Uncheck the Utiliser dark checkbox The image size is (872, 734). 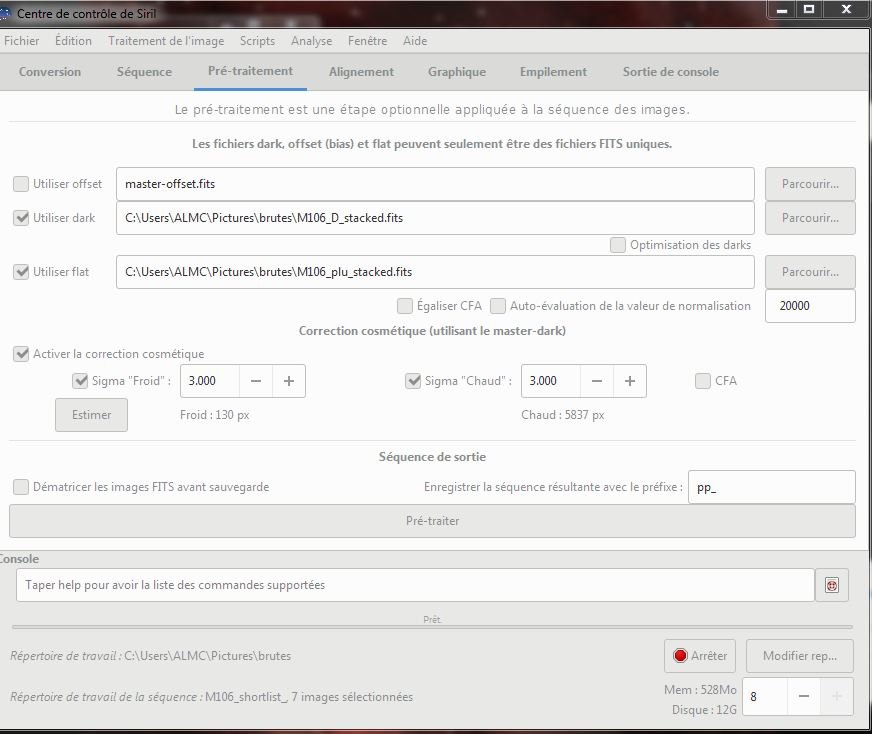(x=21, y=218)
